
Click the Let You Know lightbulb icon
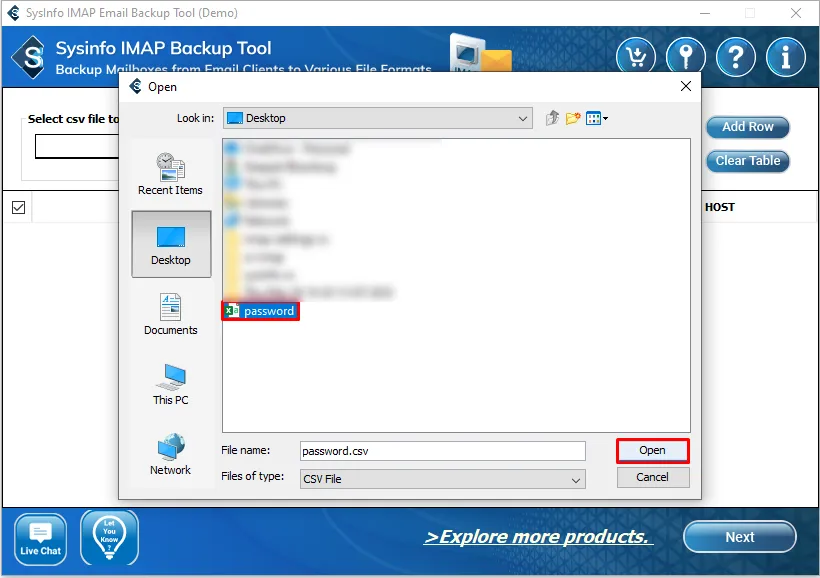click(x=109, y=538)
